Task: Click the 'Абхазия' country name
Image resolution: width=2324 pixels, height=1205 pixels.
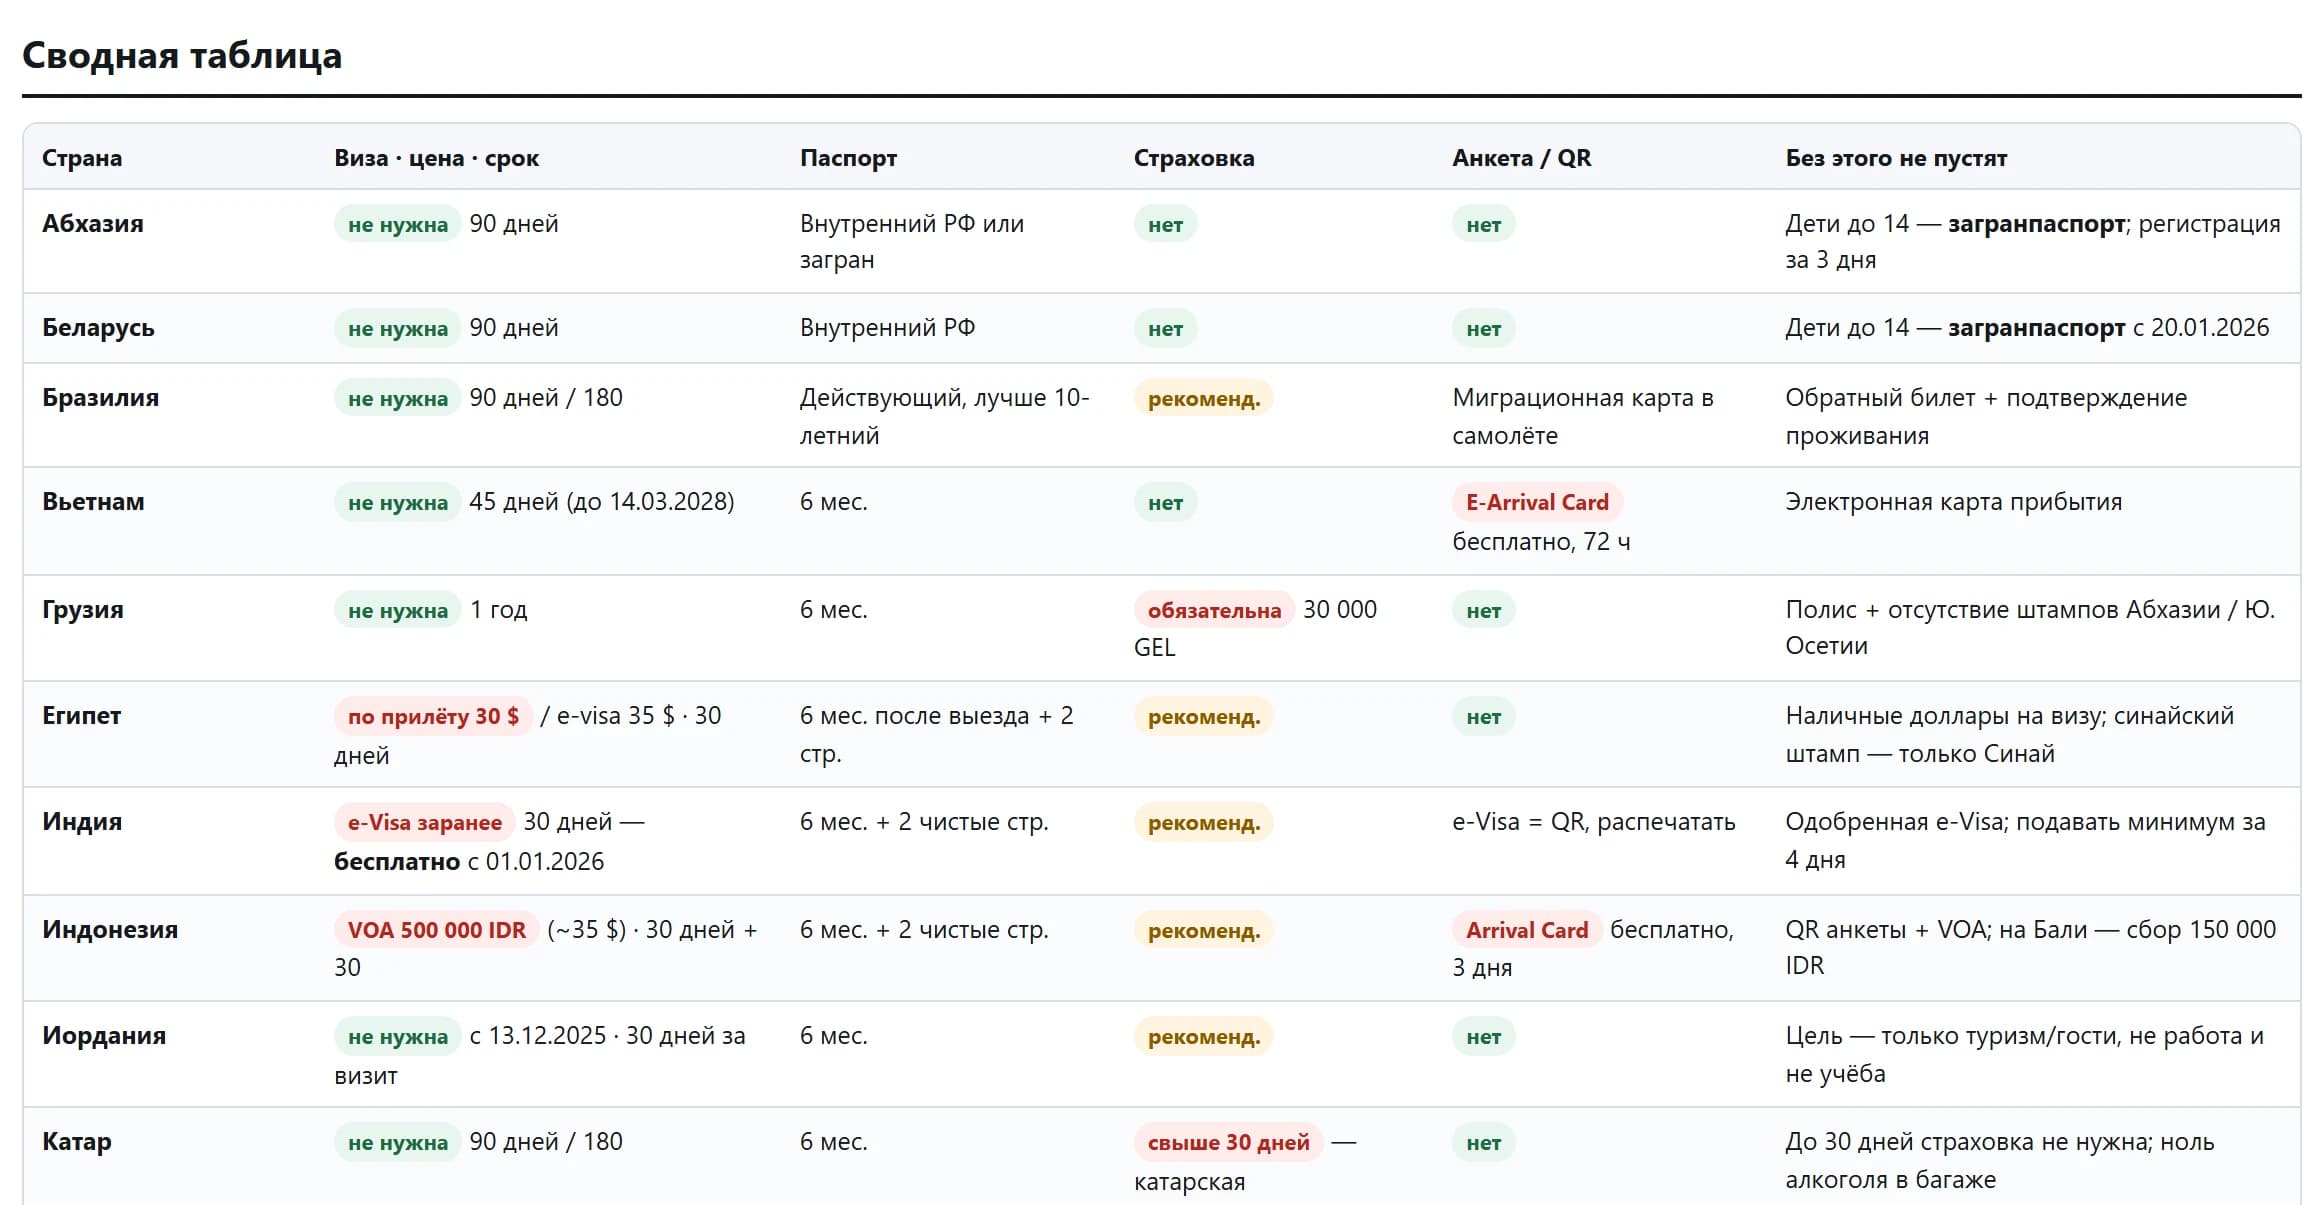Action: (x=93, y=223)
